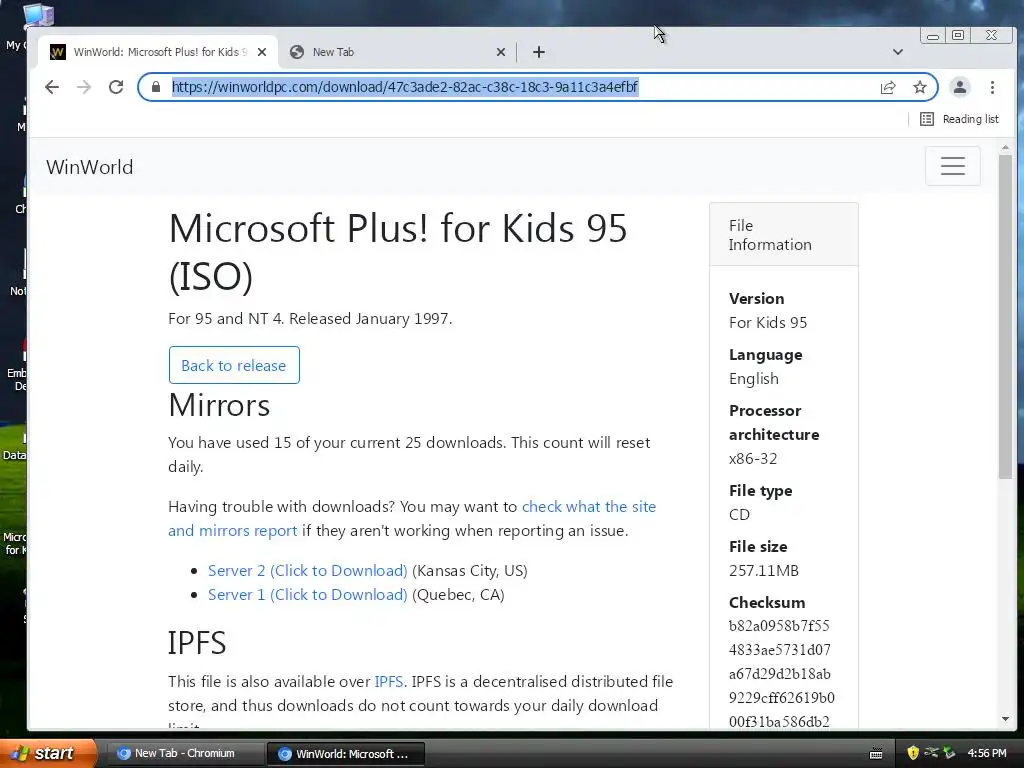Open the Reading list panel

point(959,119)
